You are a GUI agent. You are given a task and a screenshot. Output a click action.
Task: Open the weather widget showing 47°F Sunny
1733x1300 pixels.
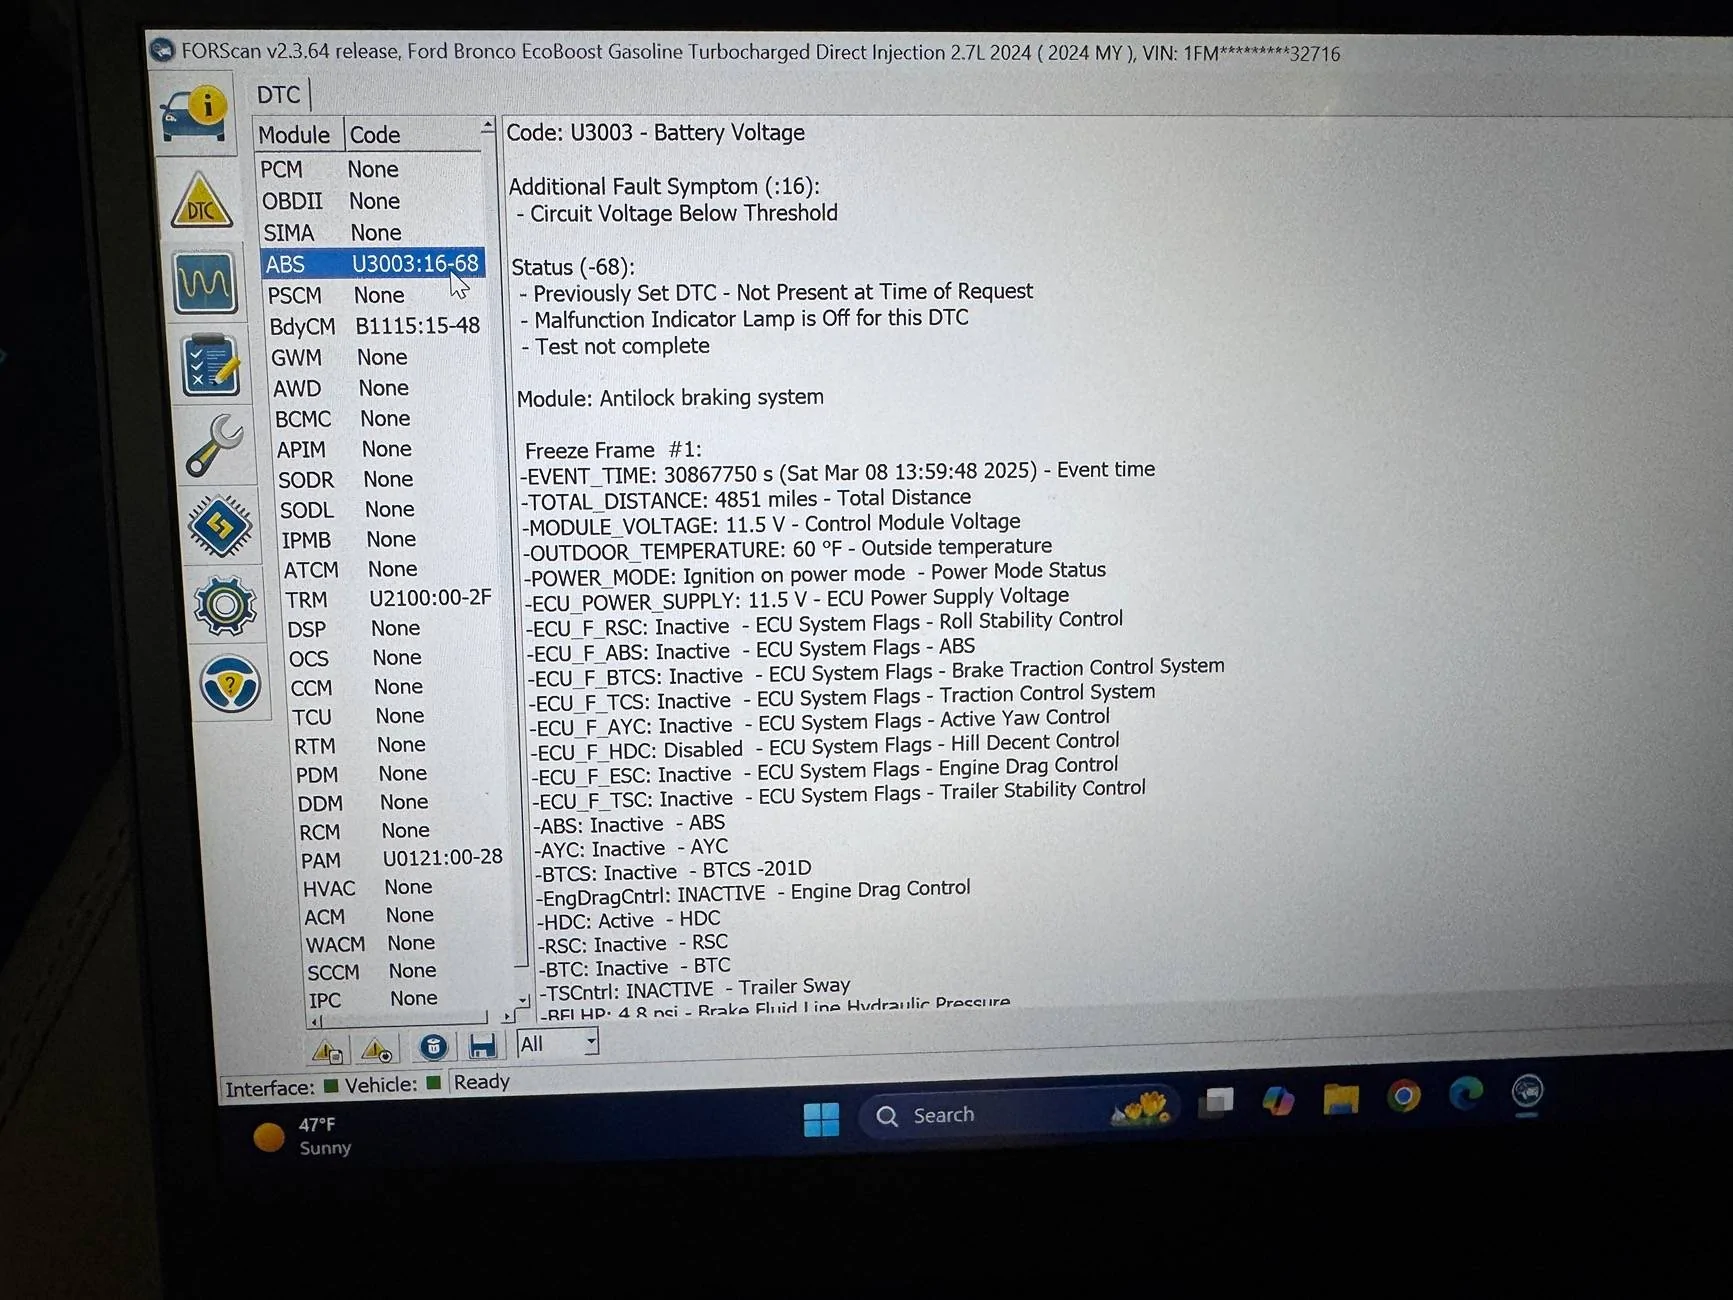[303, 1136]
